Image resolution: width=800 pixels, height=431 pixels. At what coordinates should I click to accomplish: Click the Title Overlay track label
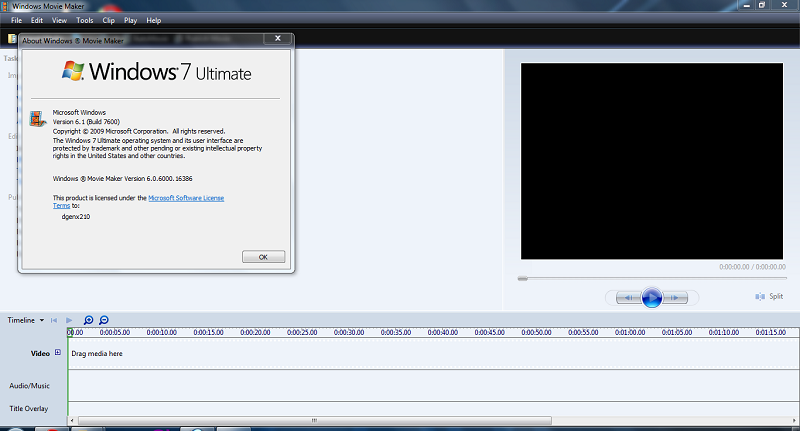tap(29, 409)
